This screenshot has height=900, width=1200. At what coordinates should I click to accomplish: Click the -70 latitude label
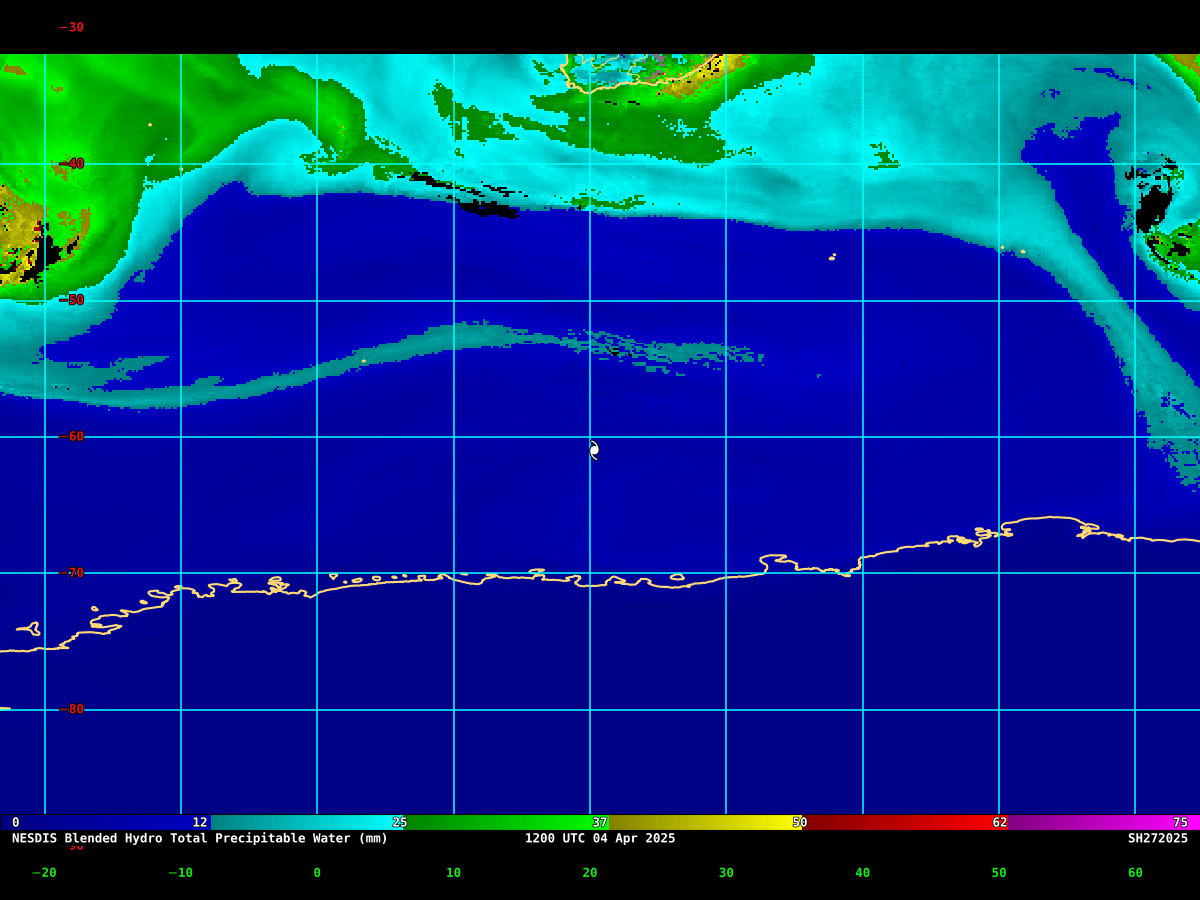71,573
